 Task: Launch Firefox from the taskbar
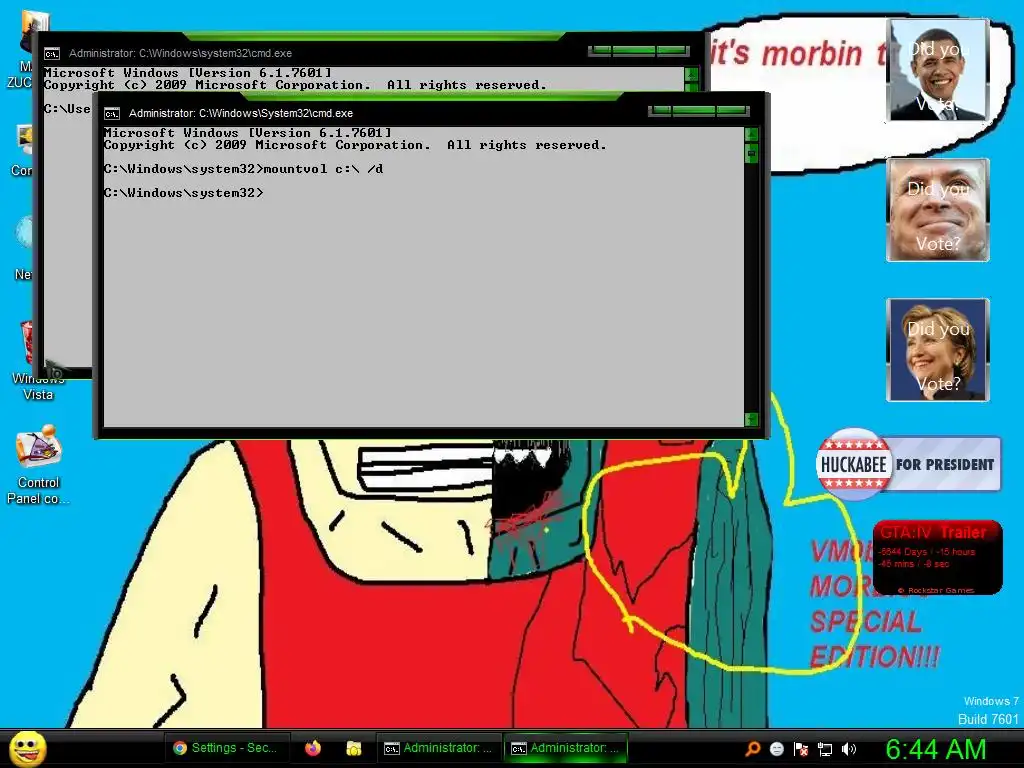tap(313, 748)
